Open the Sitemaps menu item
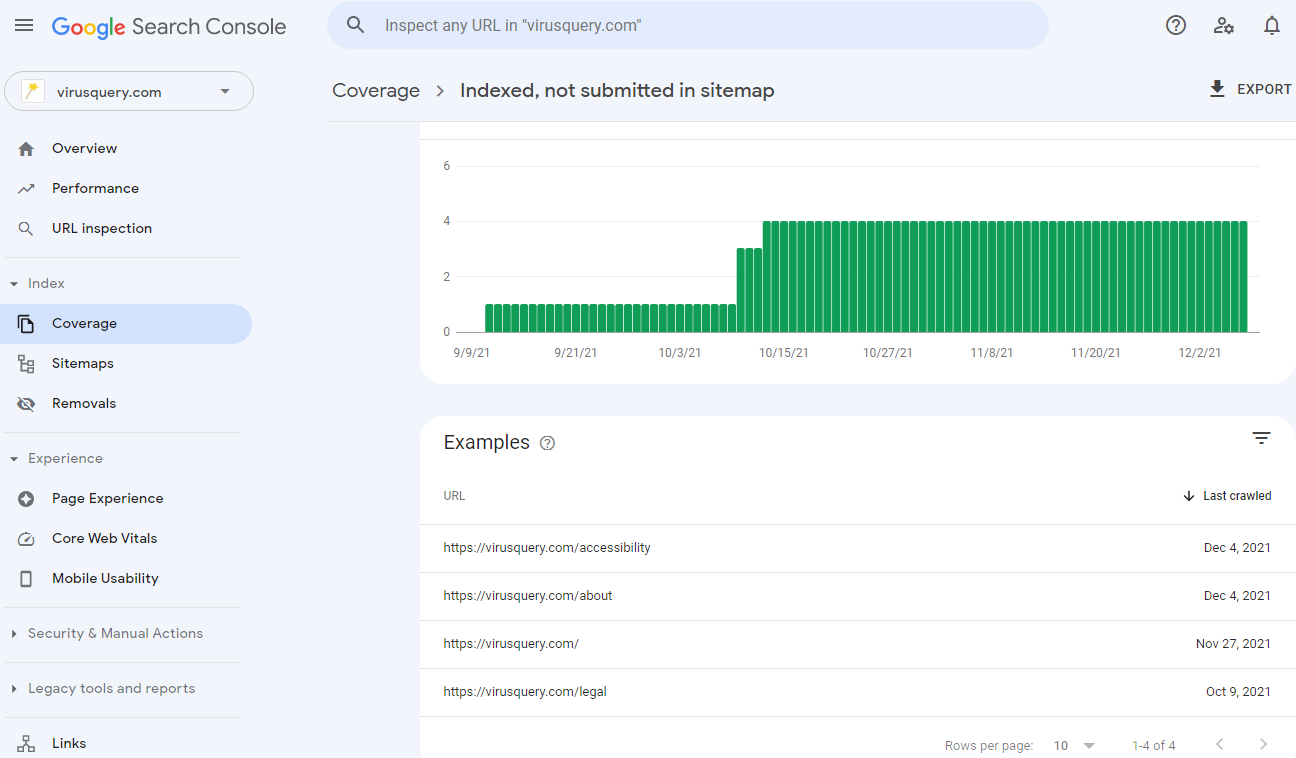Screen dimensions: 1296x758 126,364
